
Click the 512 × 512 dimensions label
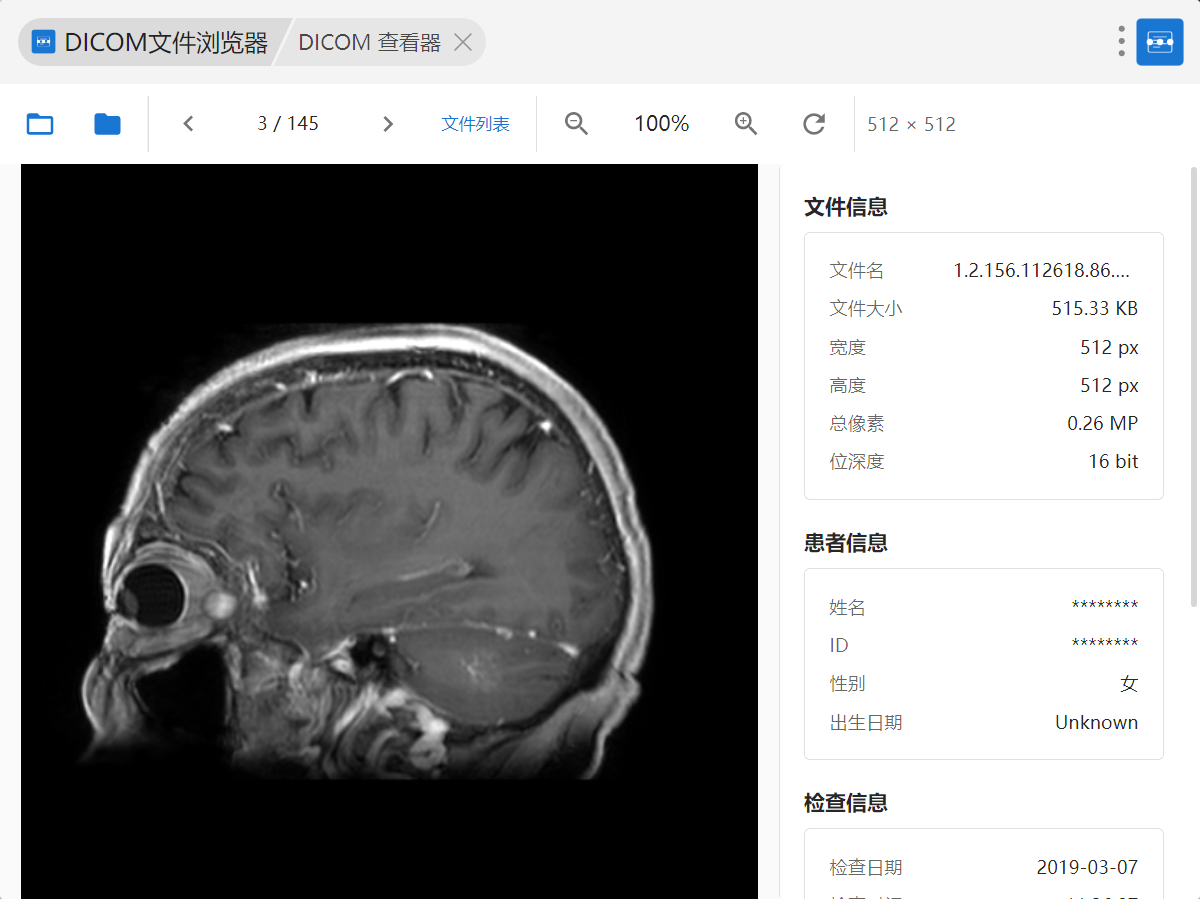(x=911, y=125)
